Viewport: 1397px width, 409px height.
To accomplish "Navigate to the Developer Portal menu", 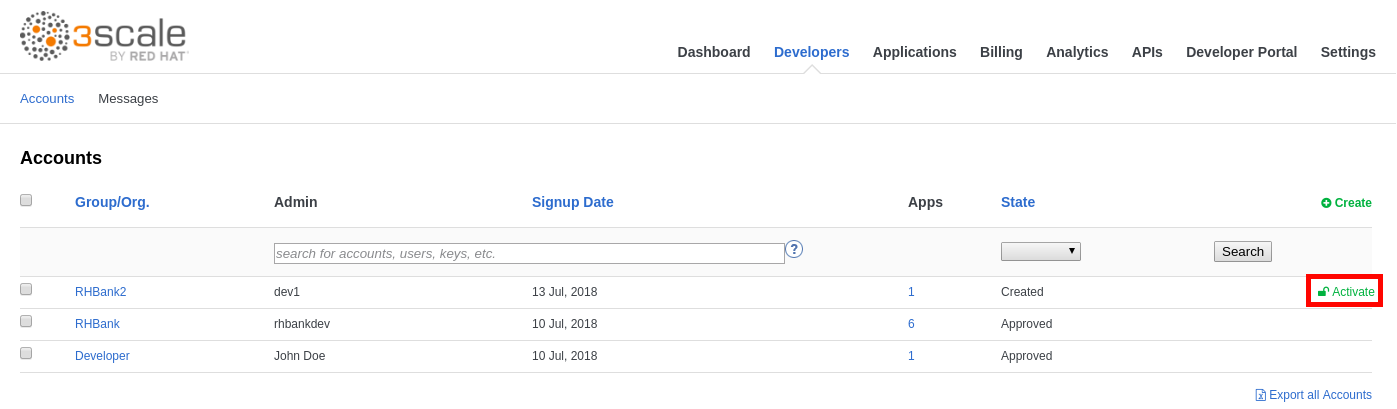I will coord(1241,52).
